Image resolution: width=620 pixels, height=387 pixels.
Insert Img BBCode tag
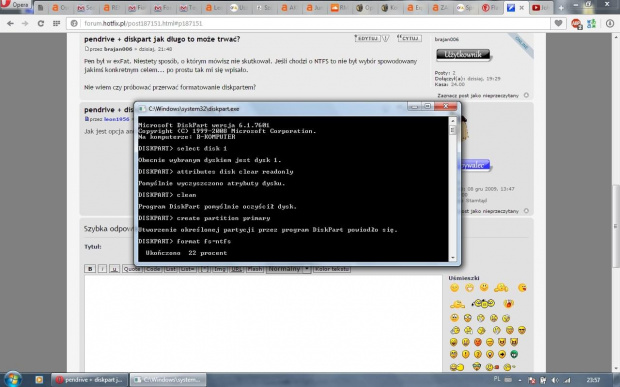coord(220,269)
